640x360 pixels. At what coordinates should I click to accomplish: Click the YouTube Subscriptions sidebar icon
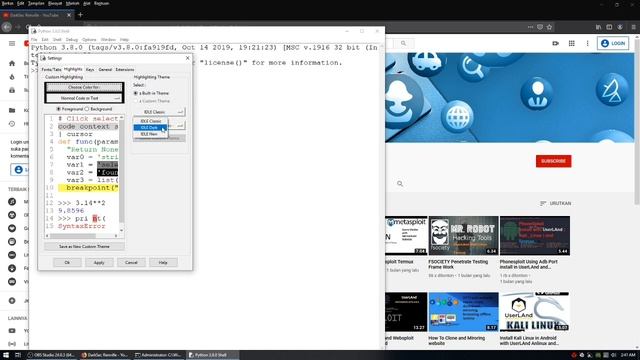(12, 90)
